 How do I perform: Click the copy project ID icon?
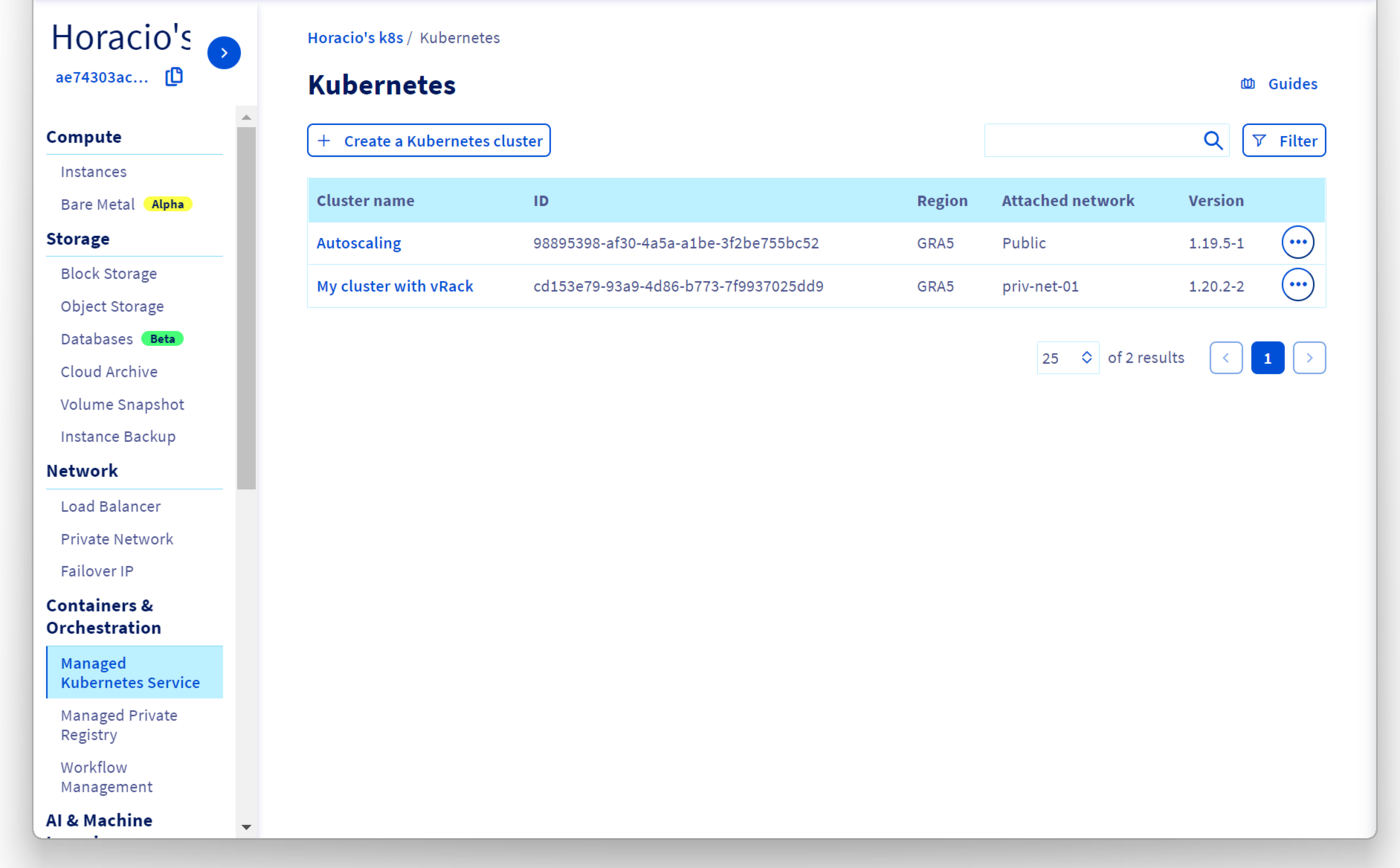tap(174, 77)
